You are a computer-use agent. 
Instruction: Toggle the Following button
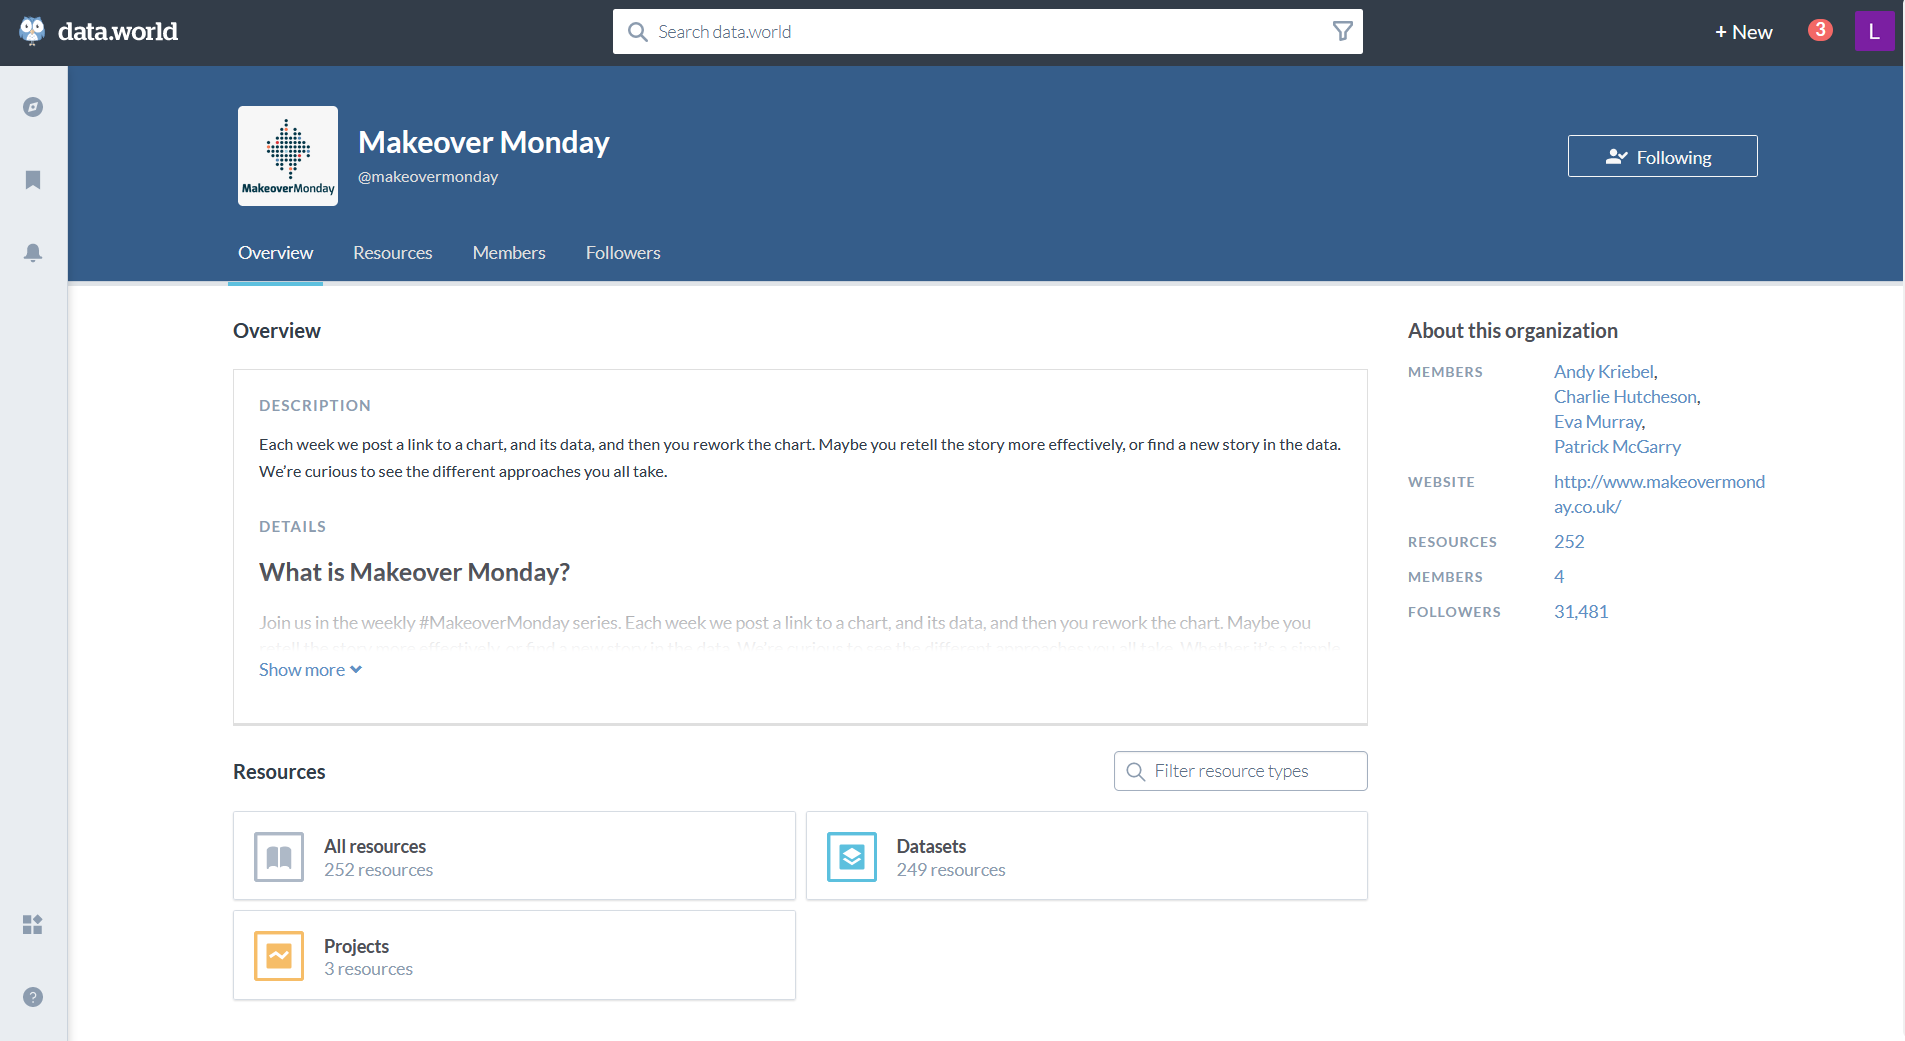coord(1662,156)
